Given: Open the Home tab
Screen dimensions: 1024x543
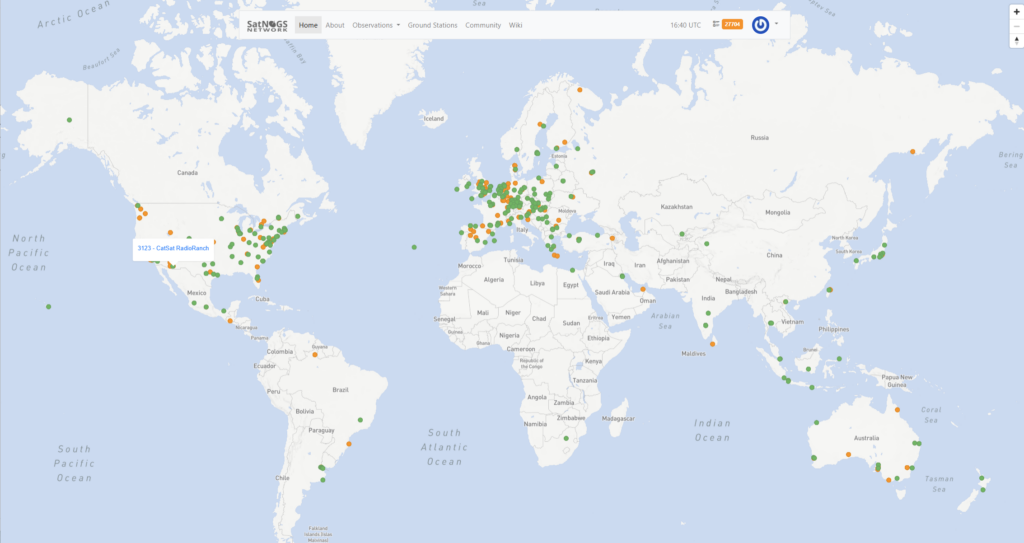Looking at the screenshot, I should [x=308, y=25].
